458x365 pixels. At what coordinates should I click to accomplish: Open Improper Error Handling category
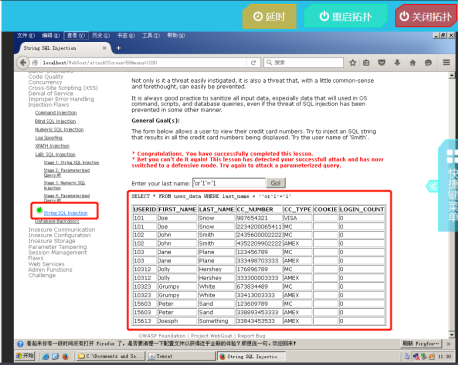pyautogui.click(x=61, y=99)
